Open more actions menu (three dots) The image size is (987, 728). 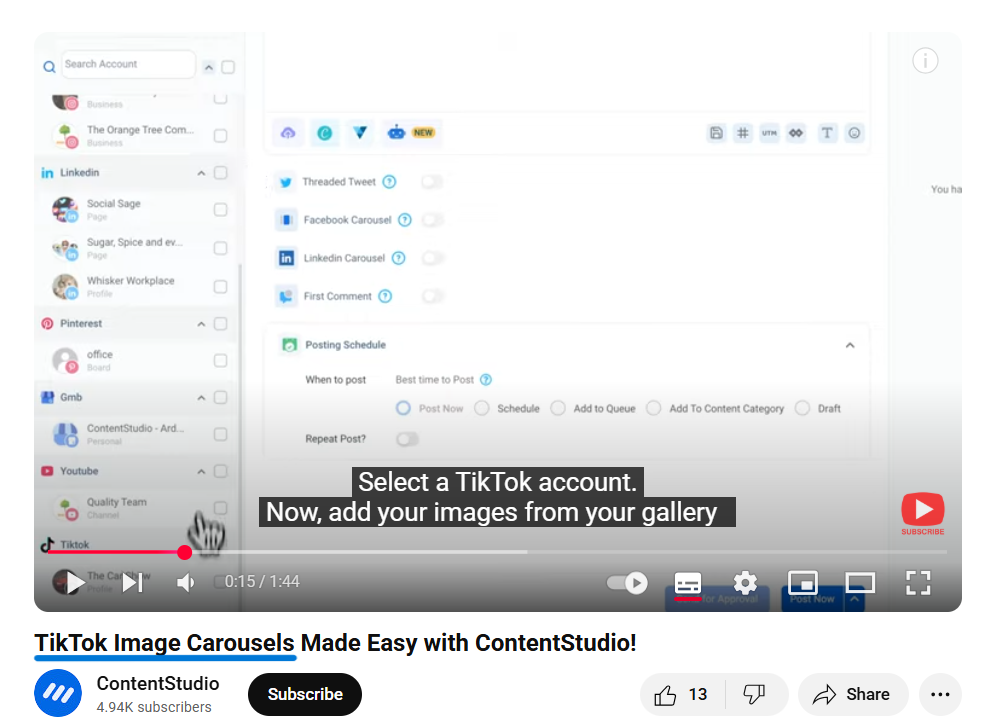(x=940, y=695)
